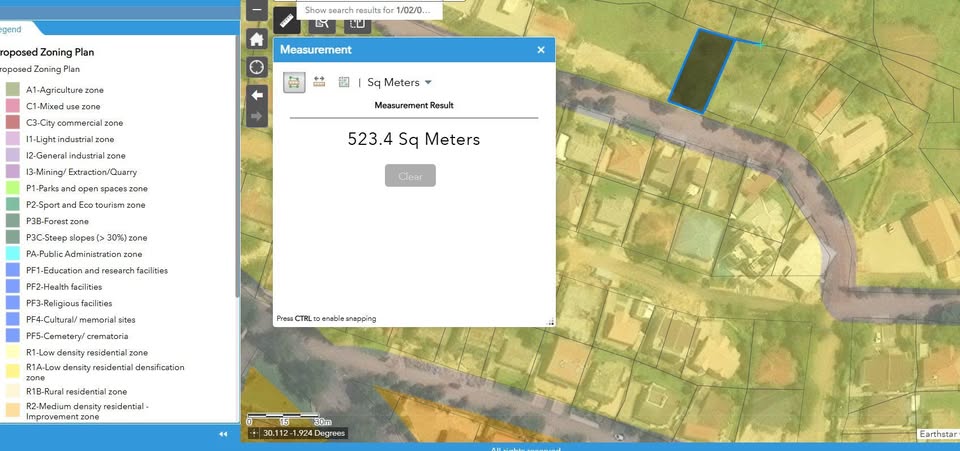Close the Measurement panel

click(541, 49)
